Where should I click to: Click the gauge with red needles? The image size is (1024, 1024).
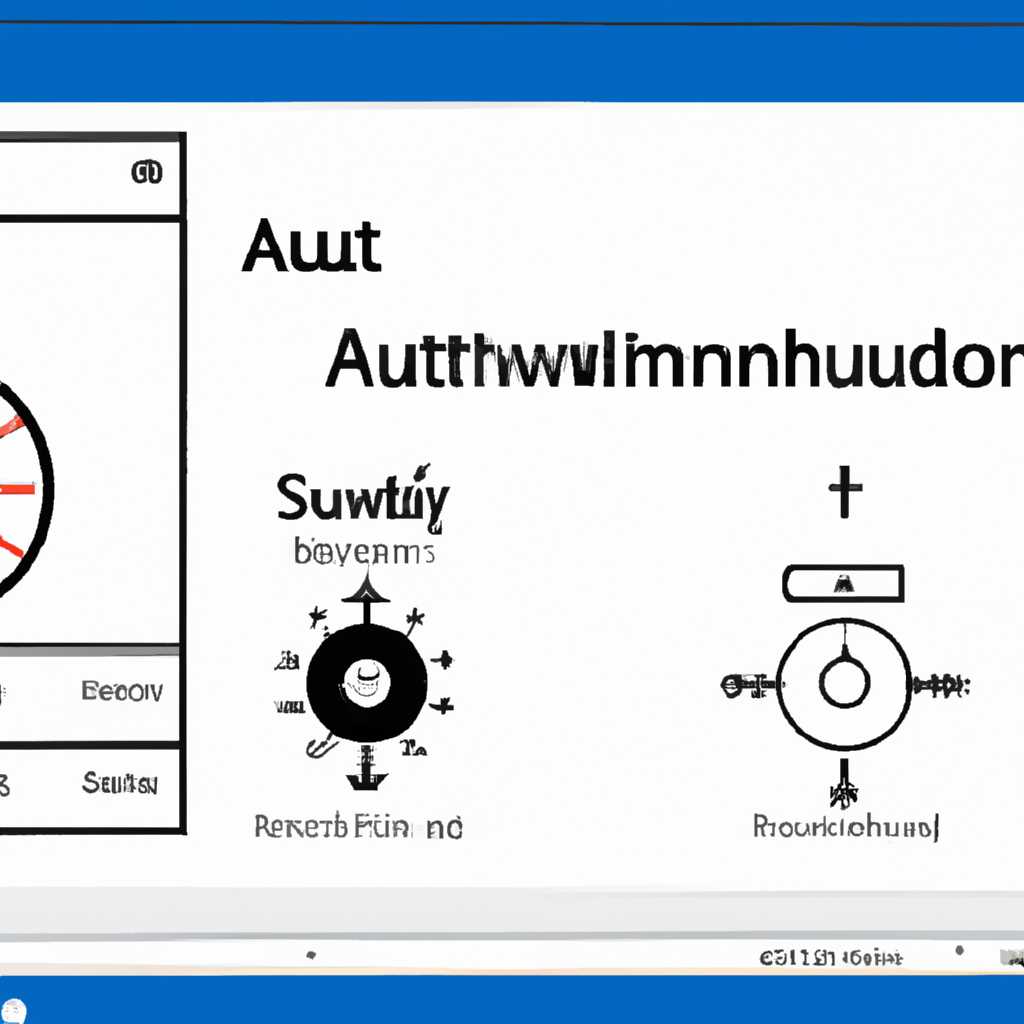(25, 488)
